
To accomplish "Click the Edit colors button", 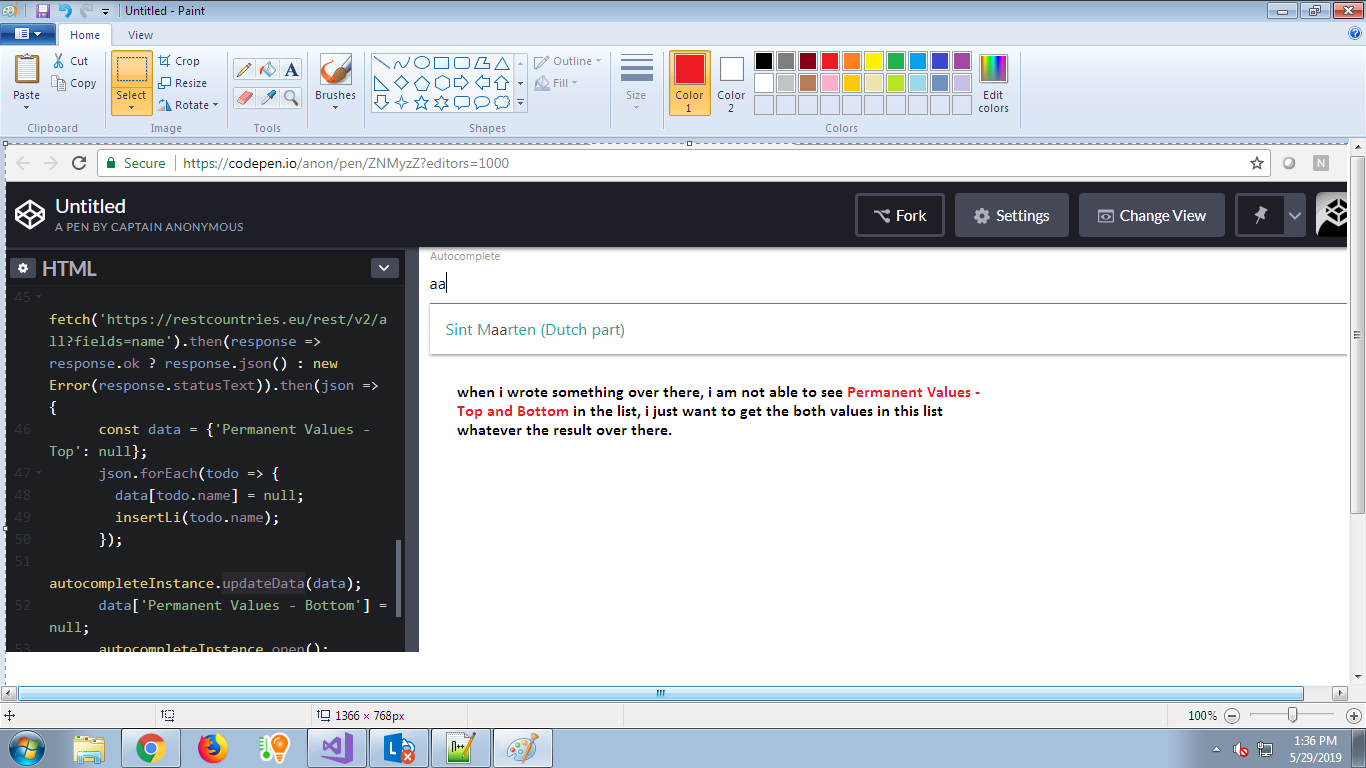I will click(x=992, y=84).
